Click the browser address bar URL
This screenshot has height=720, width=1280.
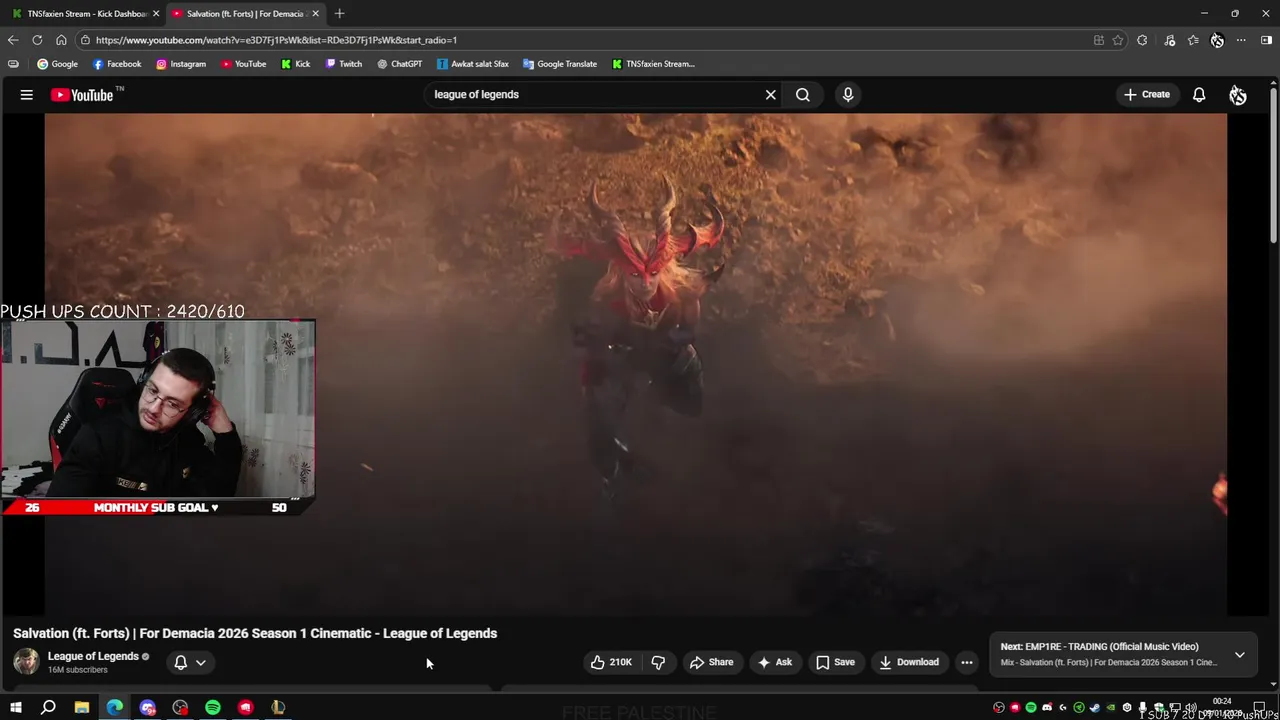(x=276, y=40)
